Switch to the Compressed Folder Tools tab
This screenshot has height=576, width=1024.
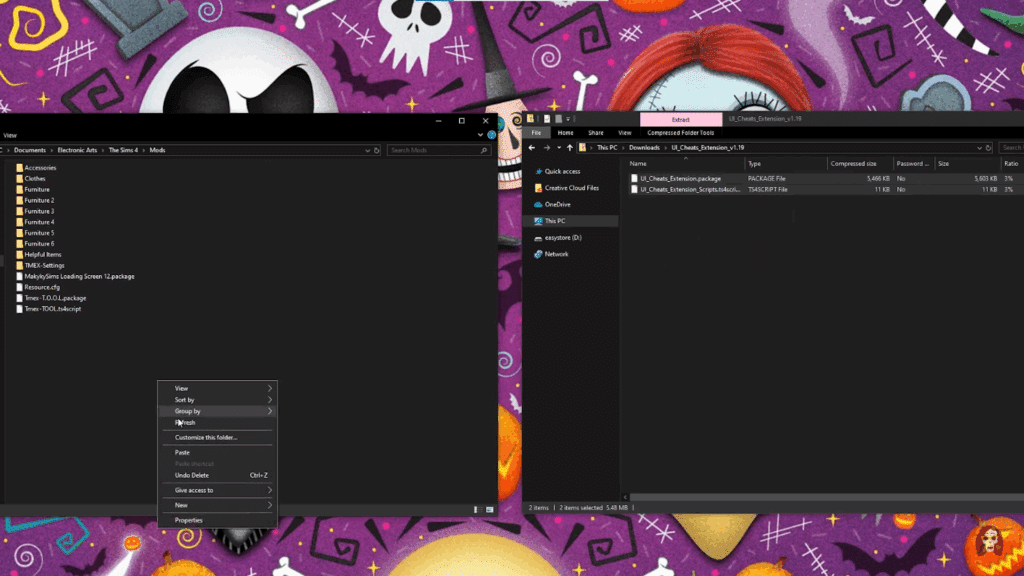click(x=679, y=131)
